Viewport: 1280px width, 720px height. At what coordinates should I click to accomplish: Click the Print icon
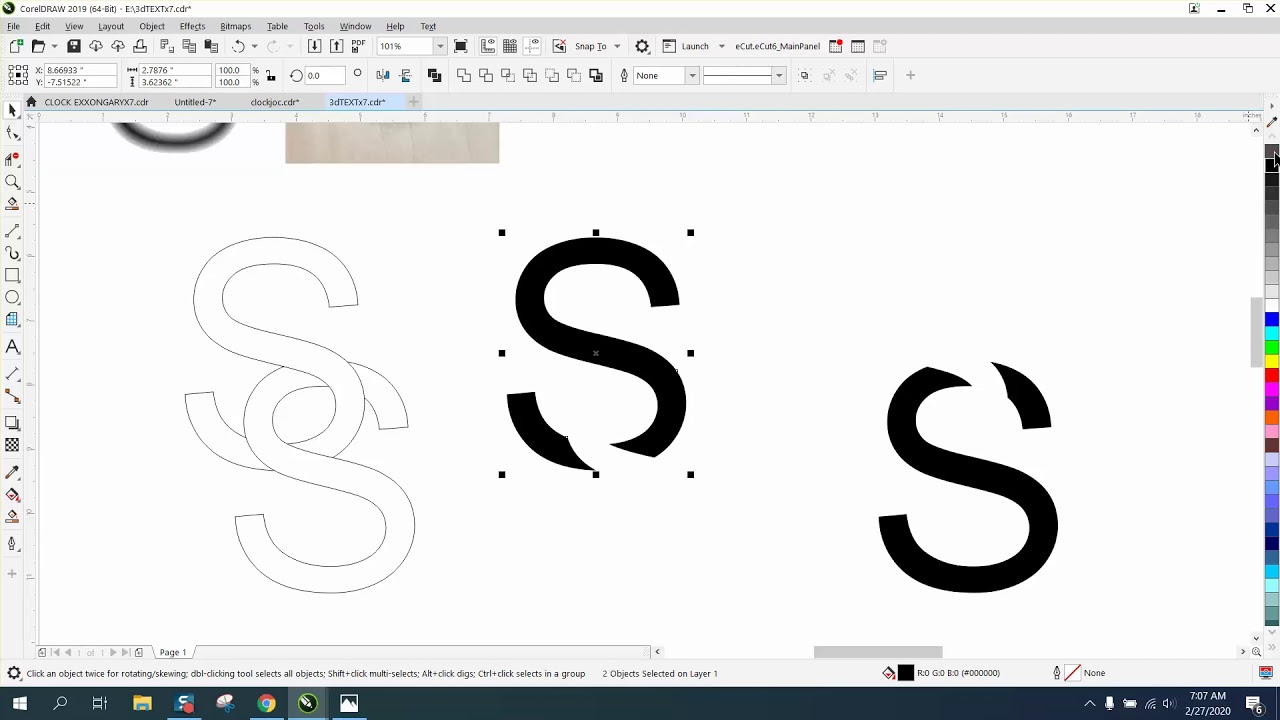pos(140,46)
